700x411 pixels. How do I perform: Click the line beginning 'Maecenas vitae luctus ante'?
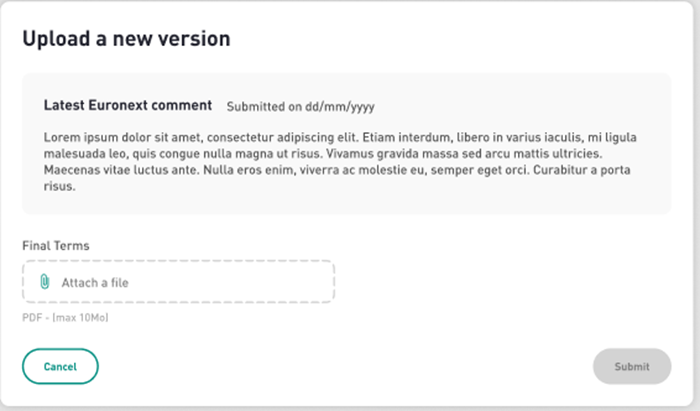click(337, 170)
